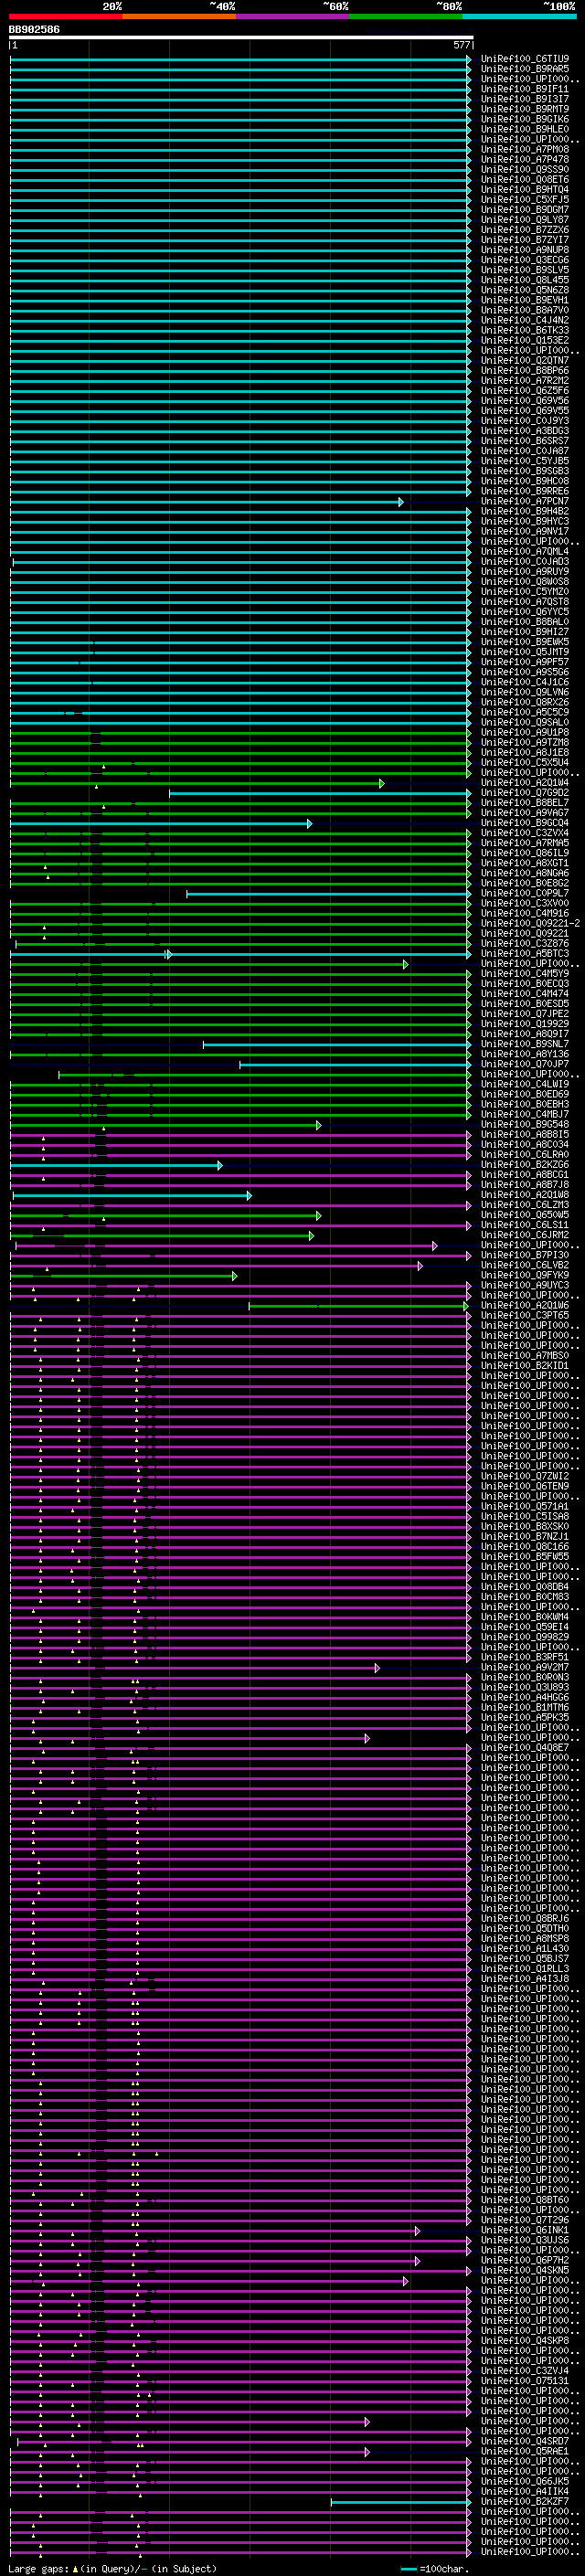
Task: Open the UniRef100_Q6YYC5 hit
Action: pos(524,612)
